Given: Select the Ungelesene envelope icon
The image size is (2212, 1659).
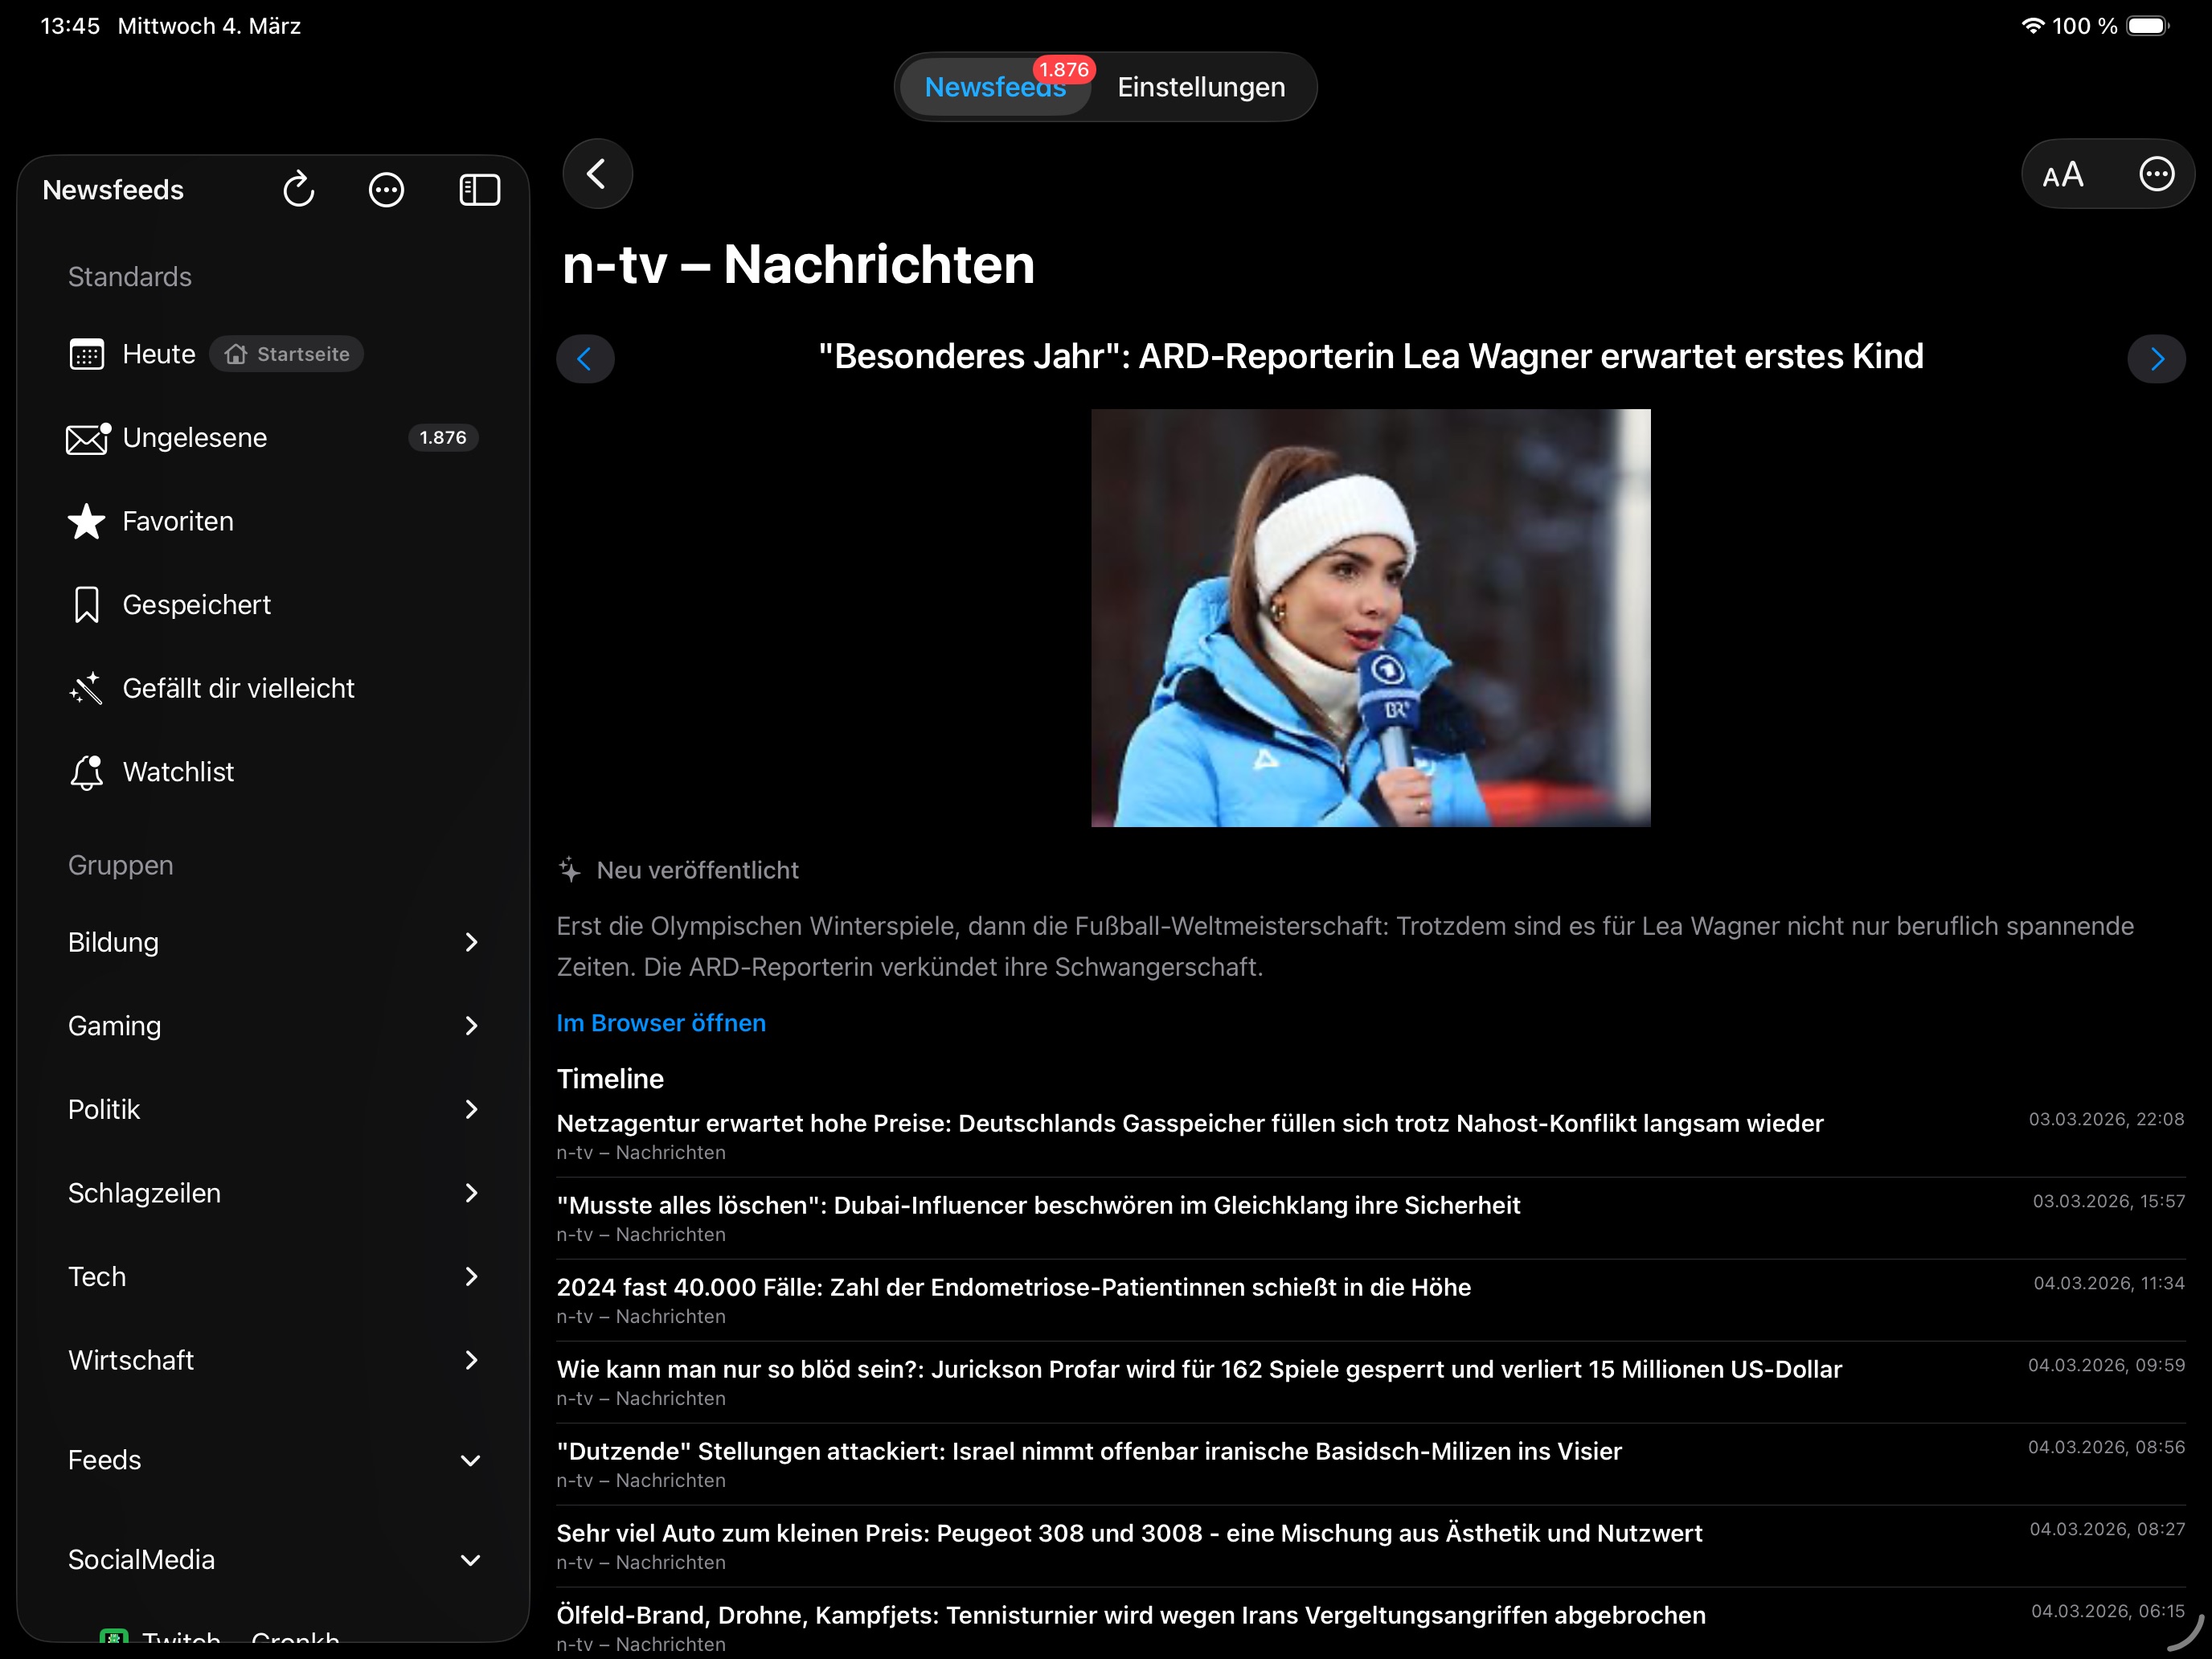Looking at the screenshot, I should [x=86, y=437].
